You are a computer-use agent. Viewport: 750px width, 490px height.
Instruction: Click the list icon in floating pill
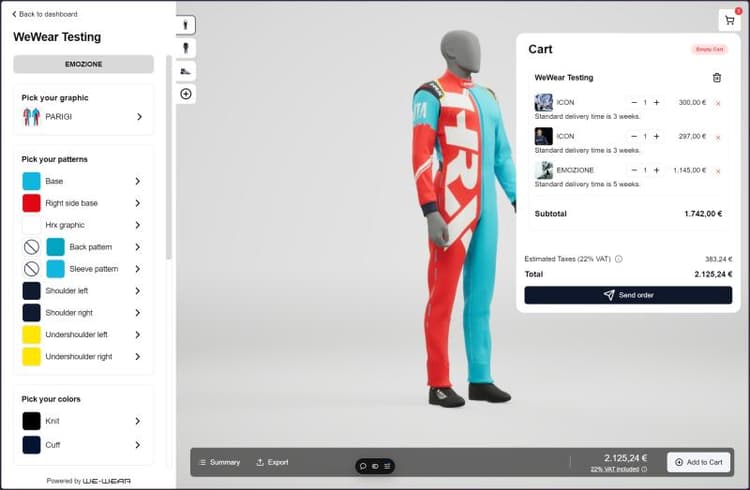(387, 466)
